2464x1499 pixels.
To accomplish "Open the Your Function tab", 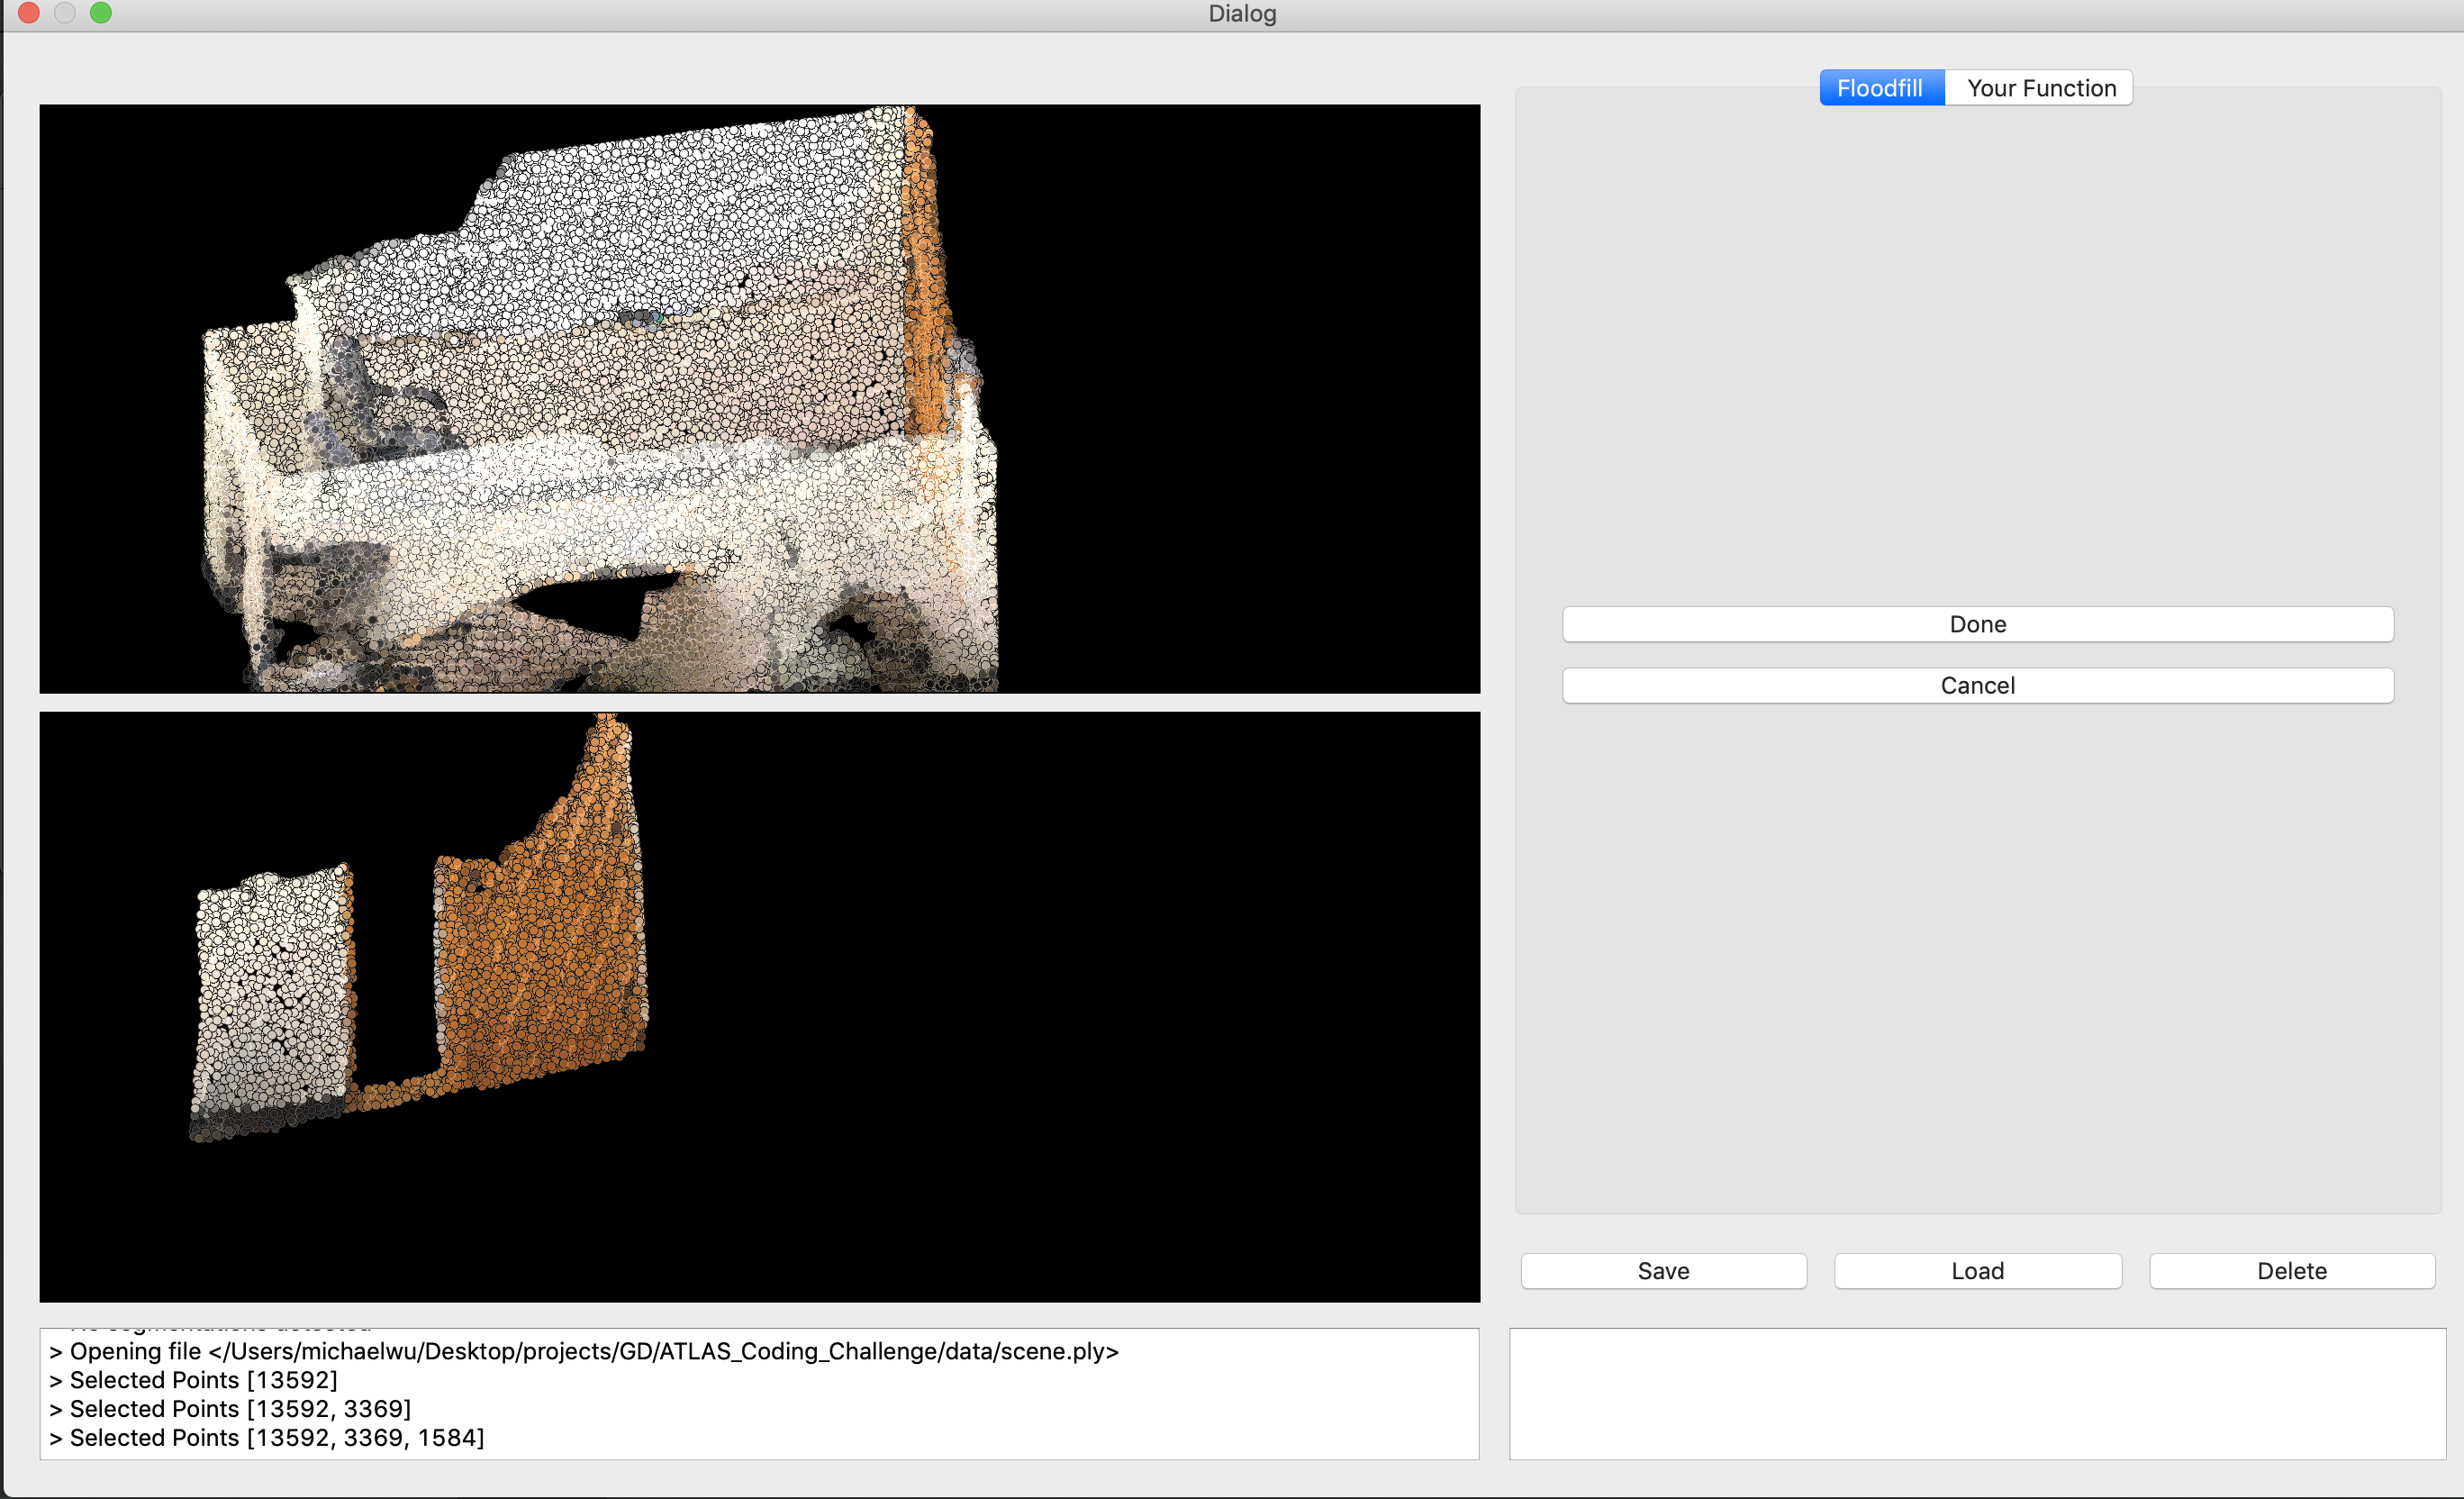I will click(2040, 88).
